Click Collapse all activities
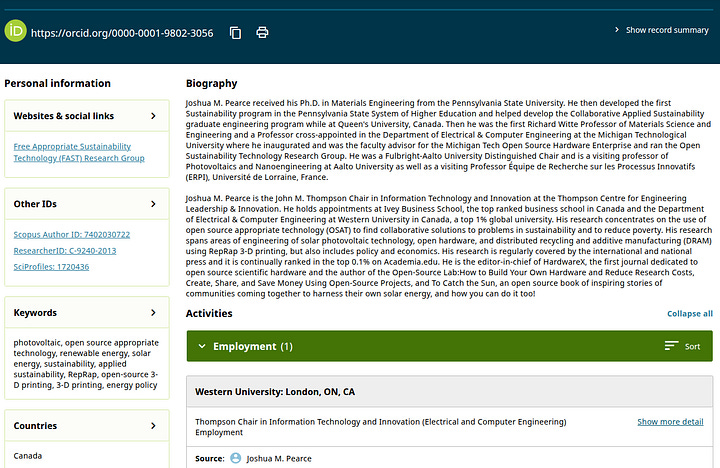Screen dimensions: 720x468 pos(690,314)
